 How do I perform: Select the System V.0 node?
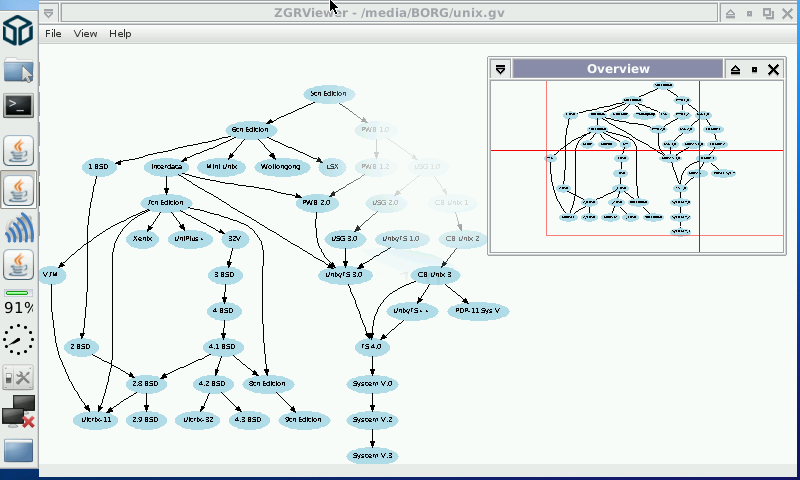pyautogui.click(x=372, y=384)
